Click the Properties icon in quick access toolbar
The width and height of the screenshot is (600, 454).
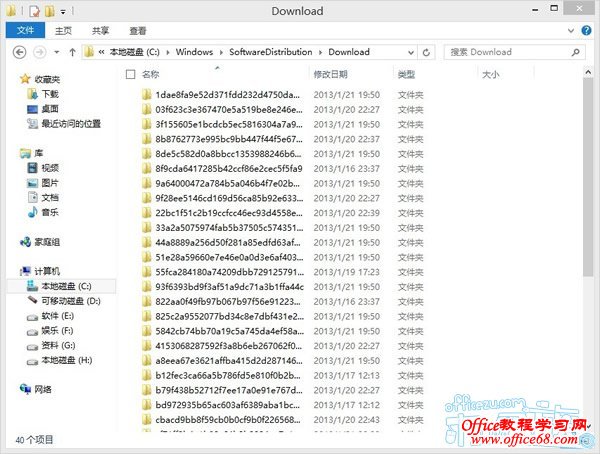[34, 11]
